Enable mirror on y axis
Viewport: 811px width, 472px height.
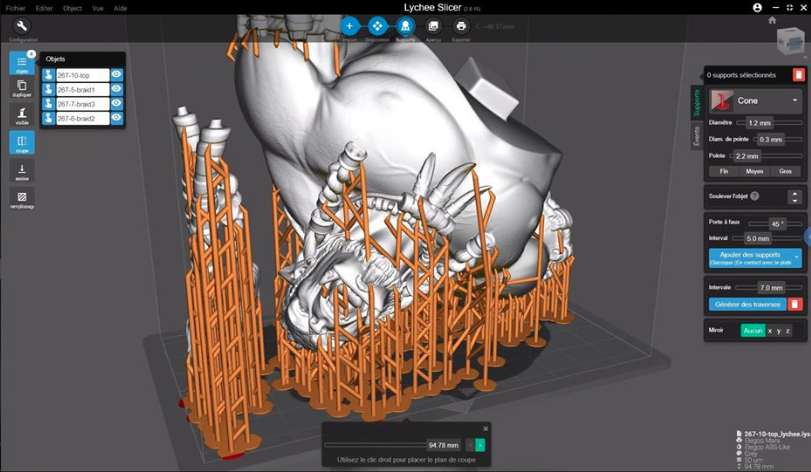coord(779,331)
